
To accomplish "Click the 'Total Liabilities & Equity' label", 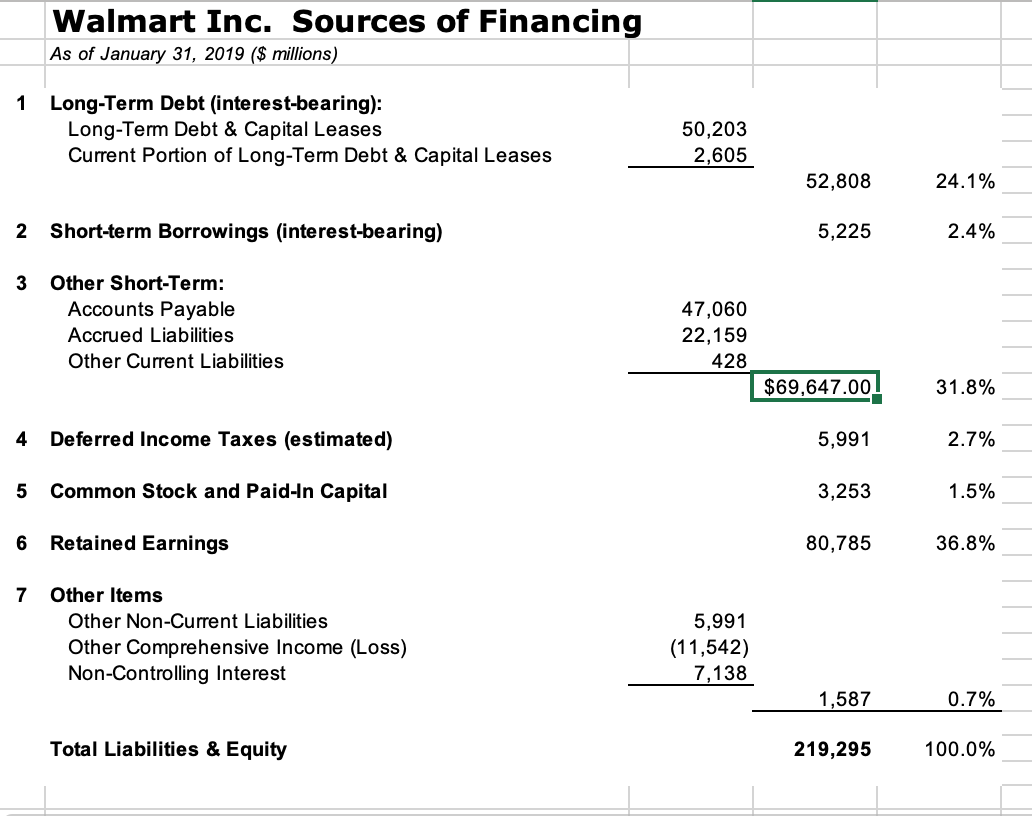I will (x=168, y=750).
